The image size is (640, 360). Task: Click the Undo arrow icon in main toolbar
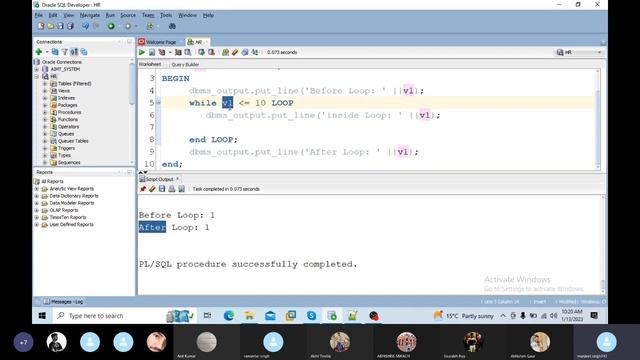pos(85,26)
